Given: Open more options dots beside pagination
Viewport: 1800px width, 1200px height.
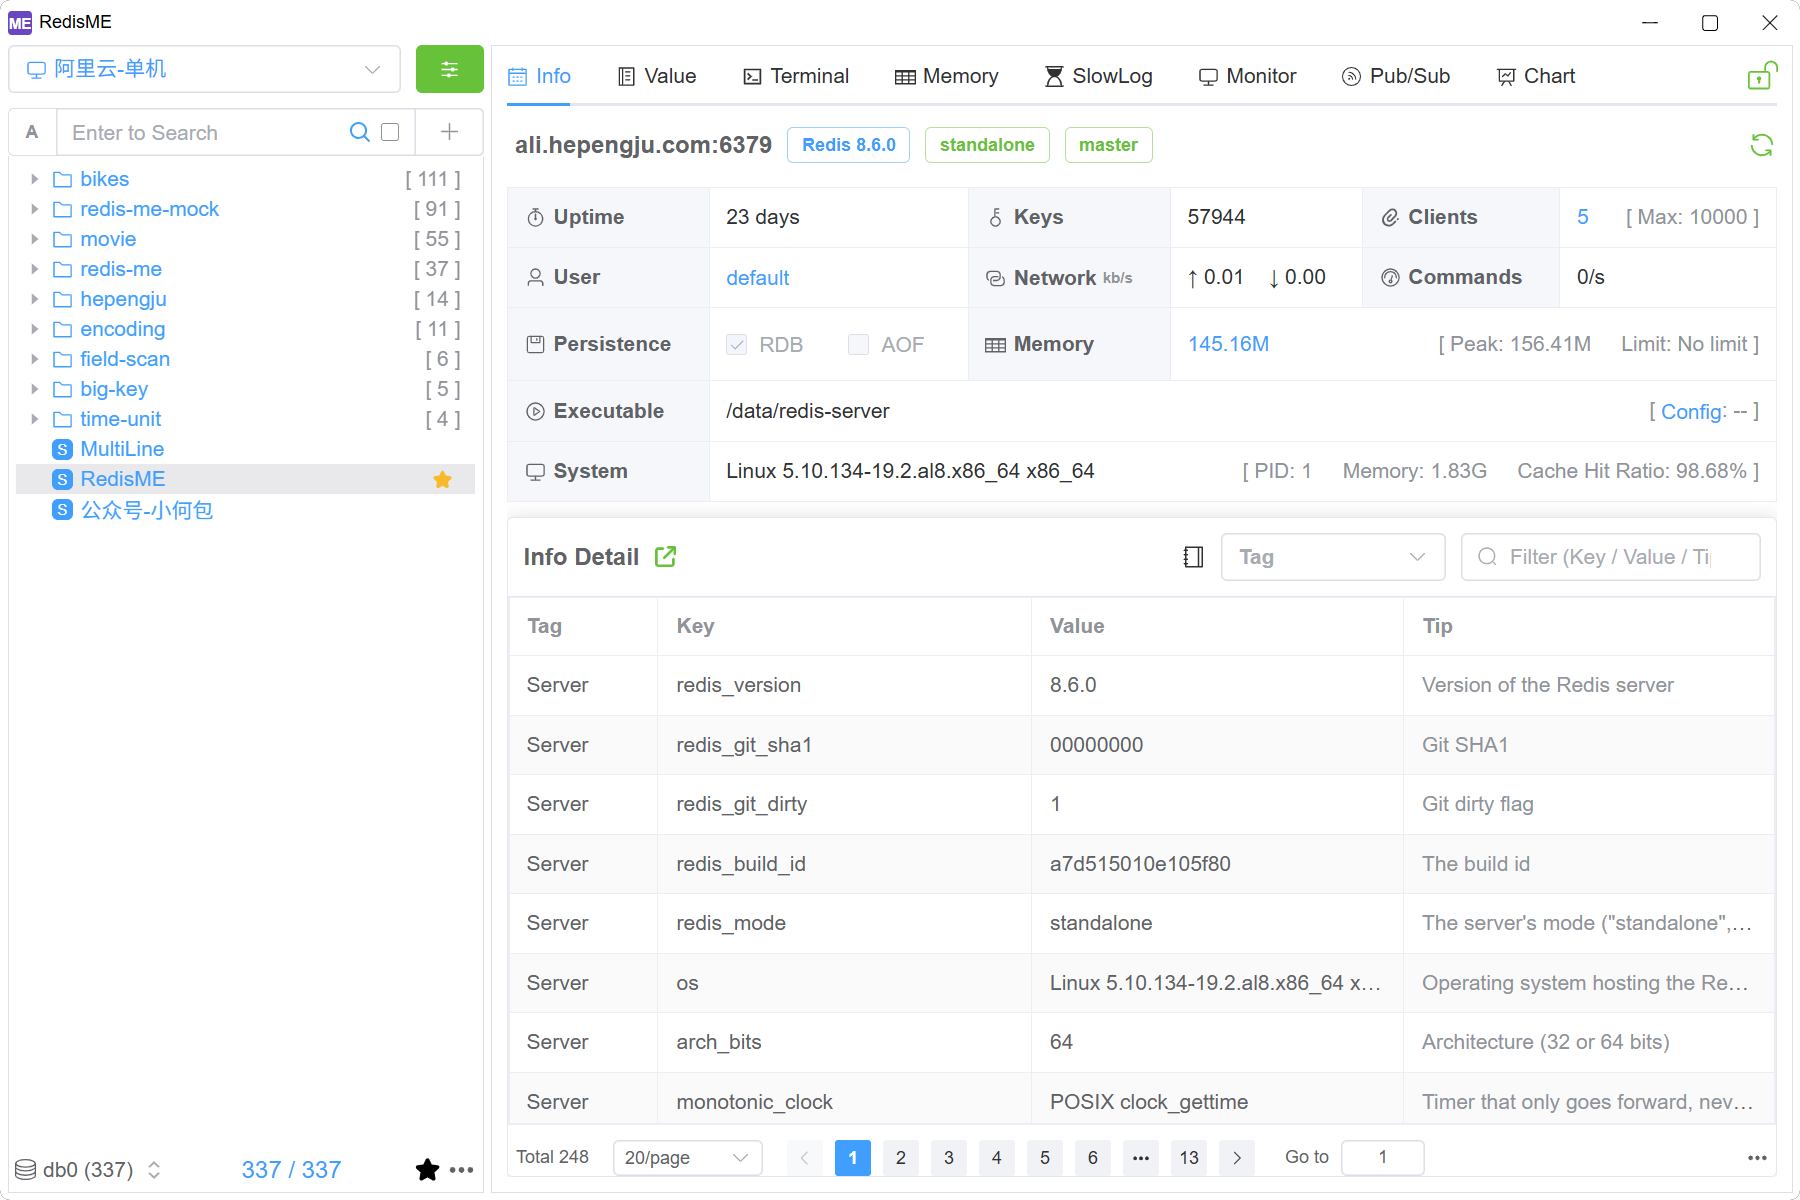Looking at the screenshot, I should point(1757,1158).
